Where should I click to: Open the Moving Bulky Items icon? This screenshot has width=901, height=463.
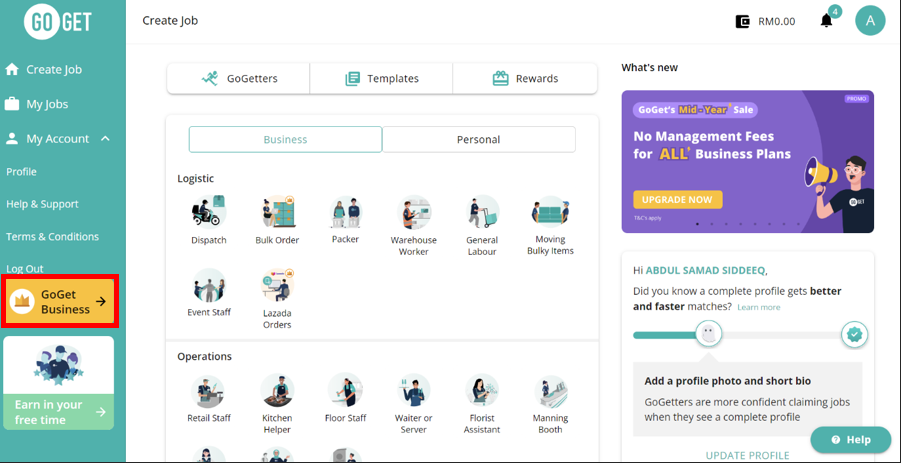coord(550,211)
